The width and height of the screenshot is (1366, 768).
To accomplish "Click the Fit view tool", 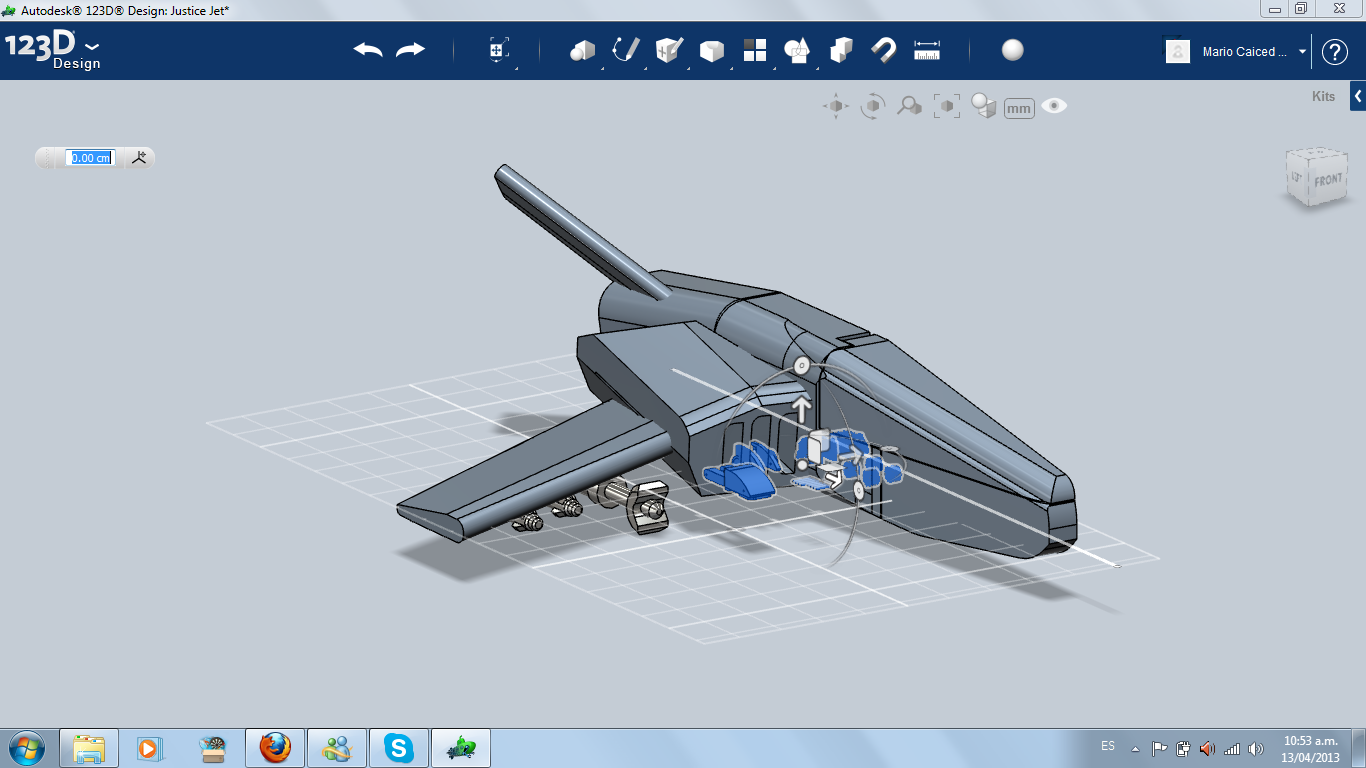I will click(x=946, y=106).
